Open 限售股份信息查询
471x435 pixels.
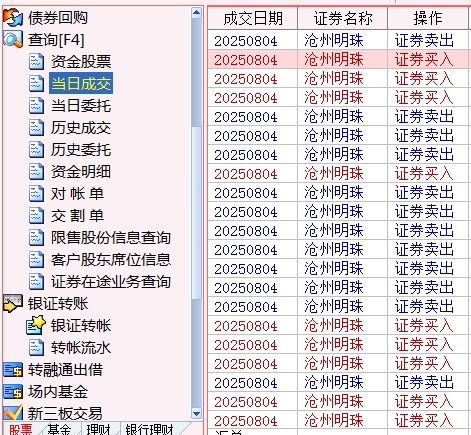pos(111,238)
